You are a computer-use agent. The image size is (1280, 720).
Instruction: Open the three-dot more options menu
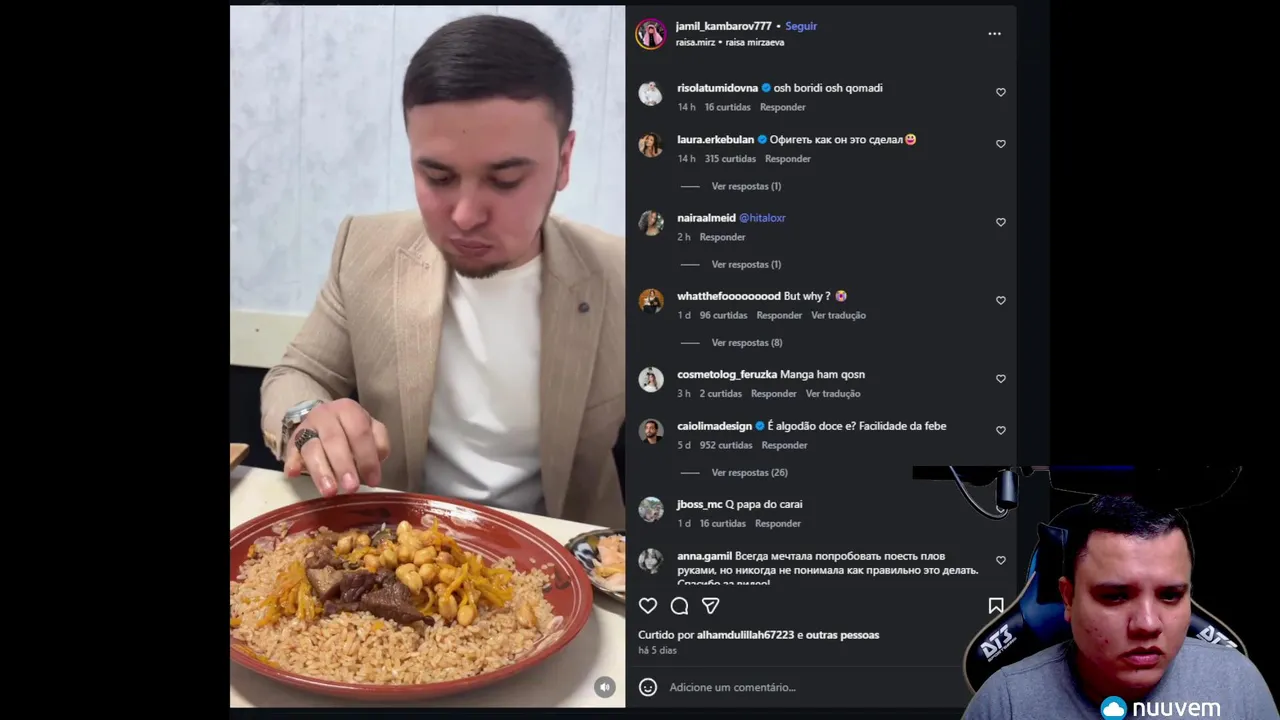tap(994, 34)
